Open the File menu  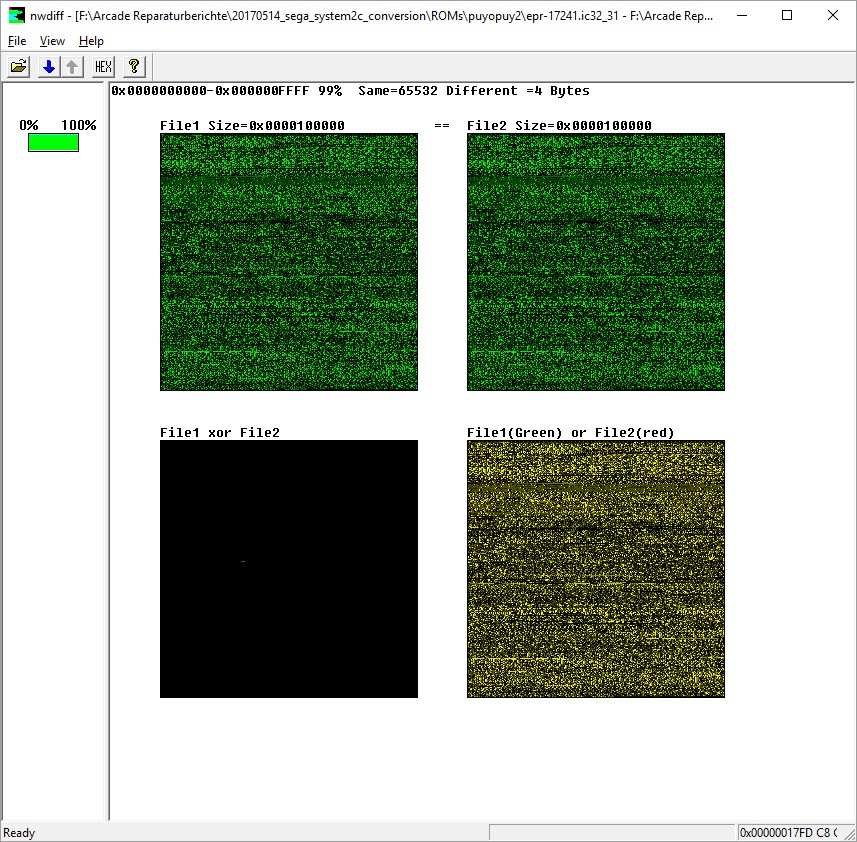[x=17, y=41]
